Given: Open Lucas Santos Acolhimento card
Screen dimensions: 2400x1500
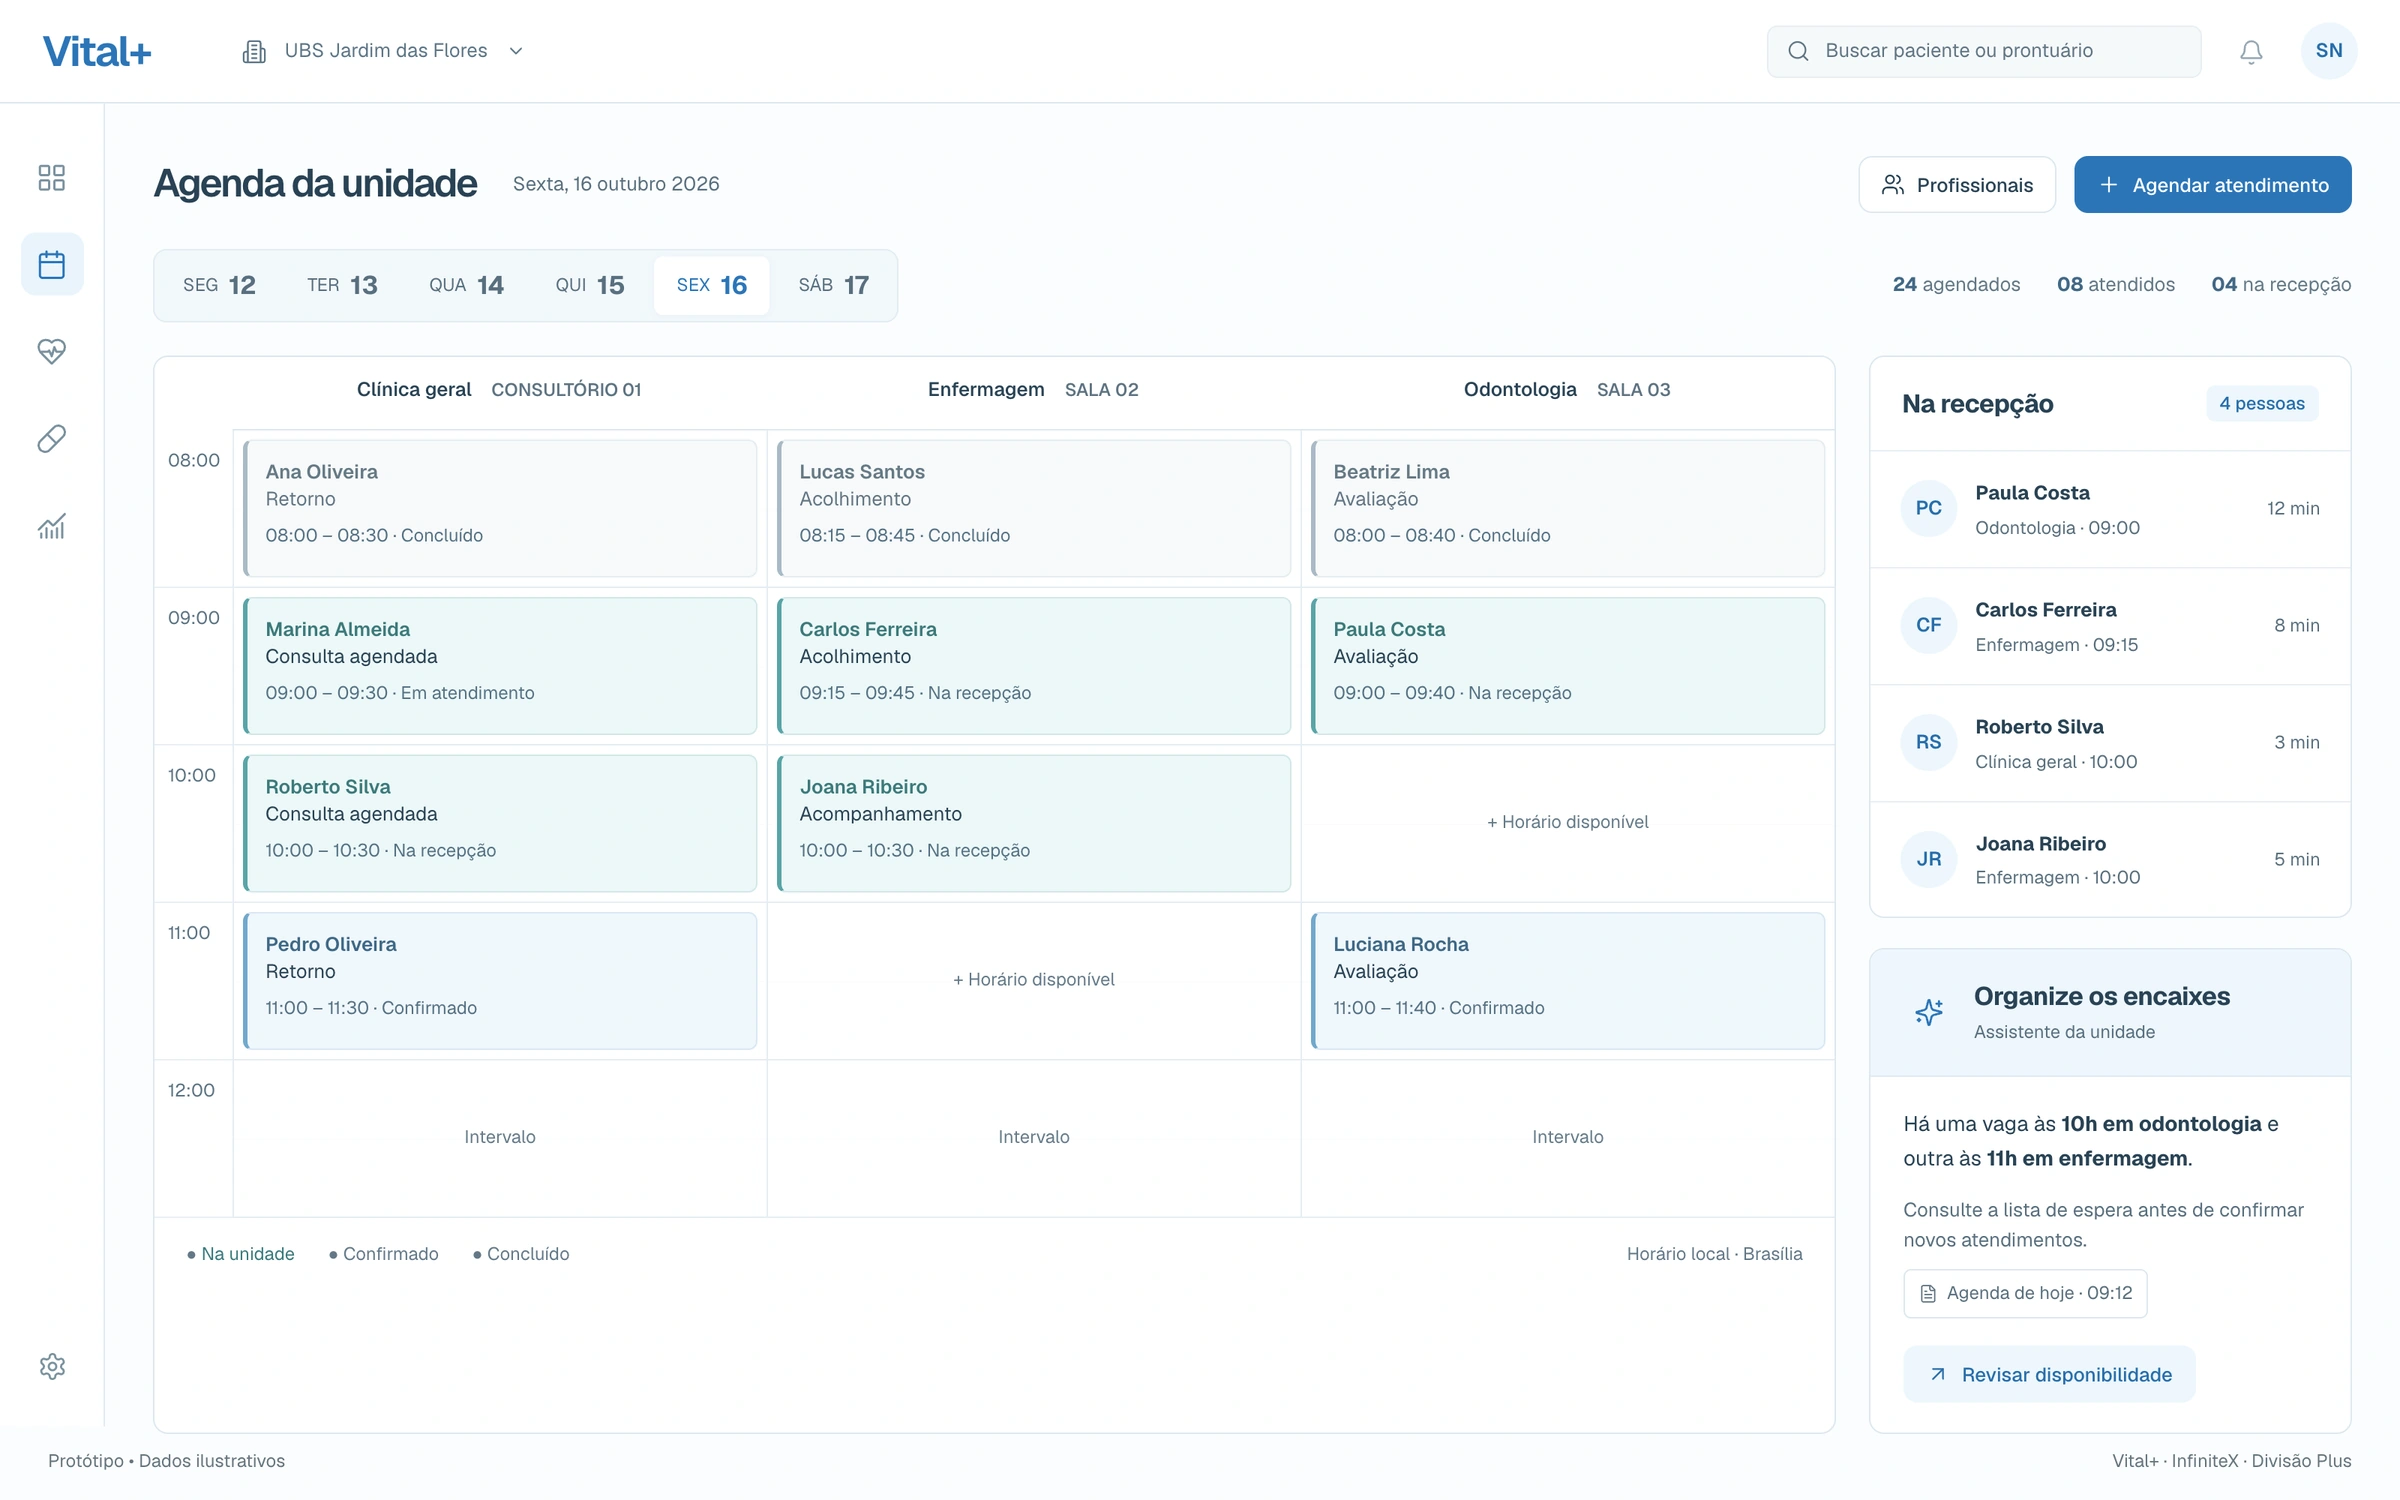Looking at the screenshot, I should point(1034,508).
